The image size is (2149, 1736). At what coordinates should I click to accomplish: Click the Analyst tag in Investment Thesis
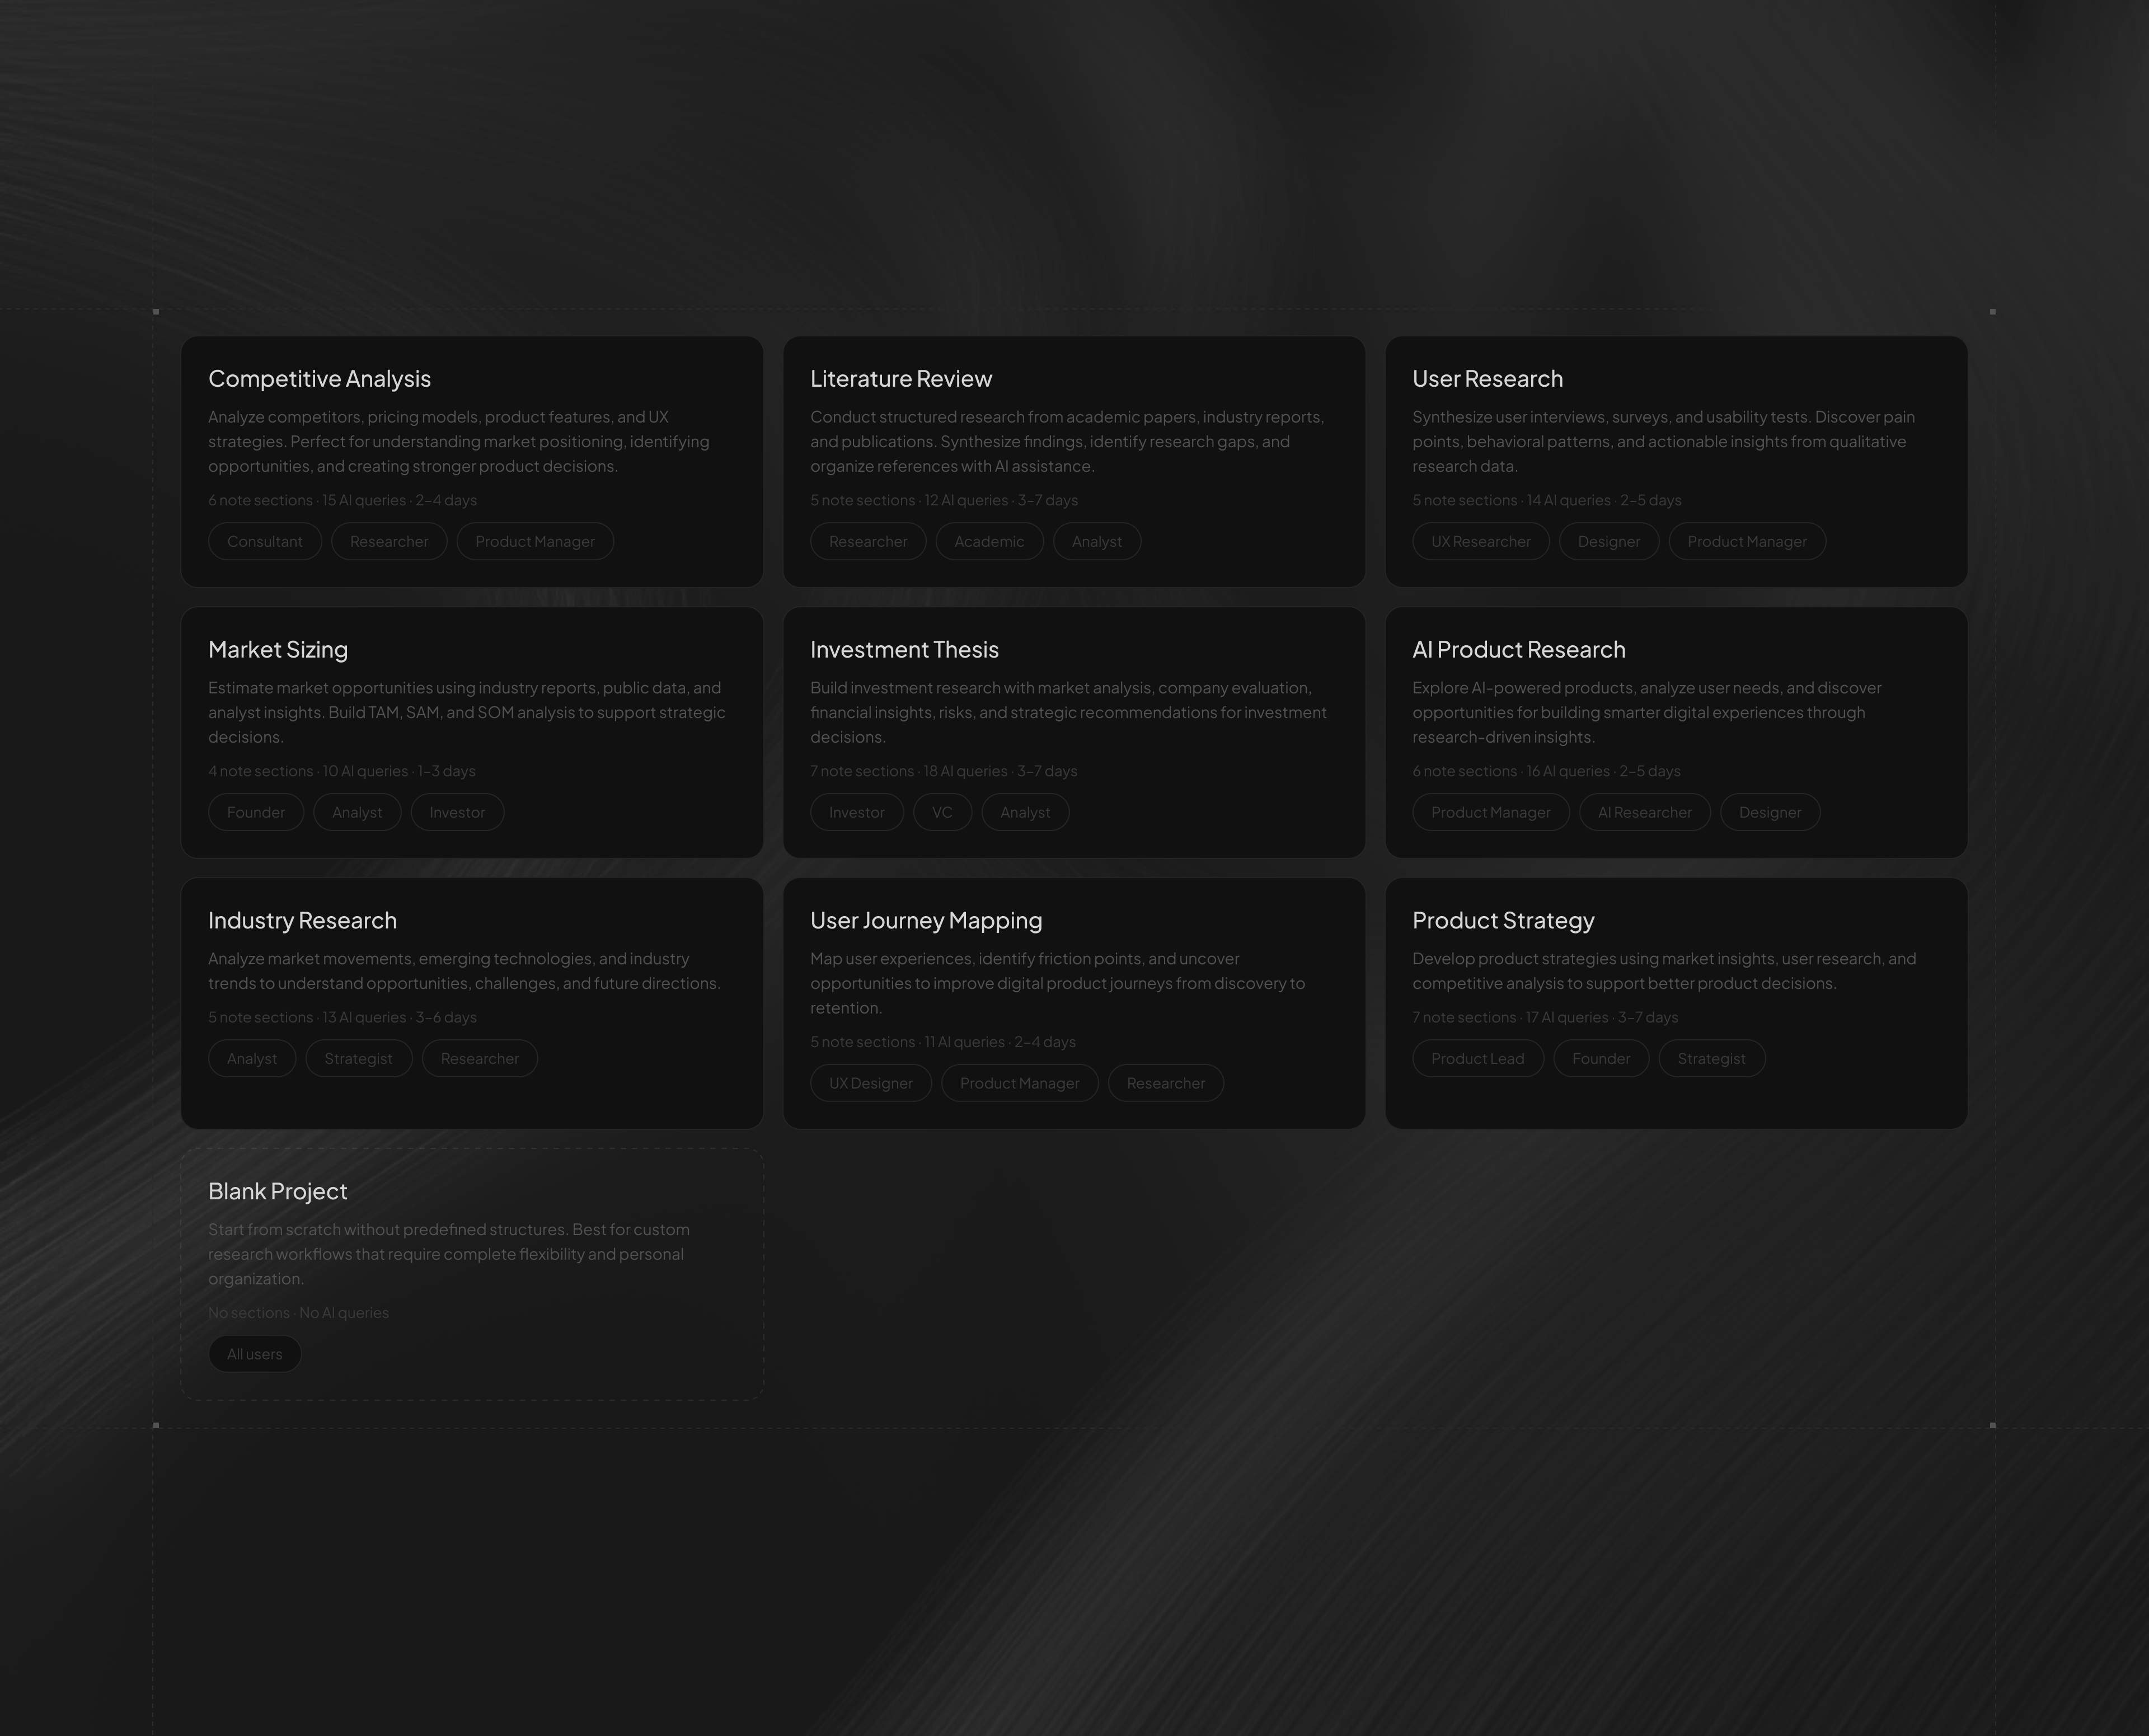click(1025, 812)
